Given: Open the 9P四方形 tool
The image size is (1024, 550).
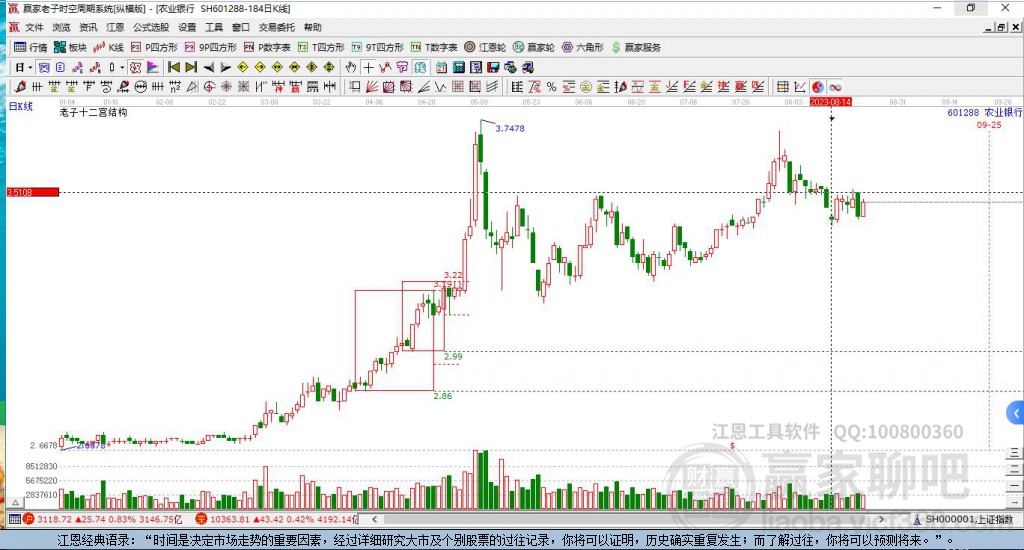Looking at the screenshot, I should point(210,47).
